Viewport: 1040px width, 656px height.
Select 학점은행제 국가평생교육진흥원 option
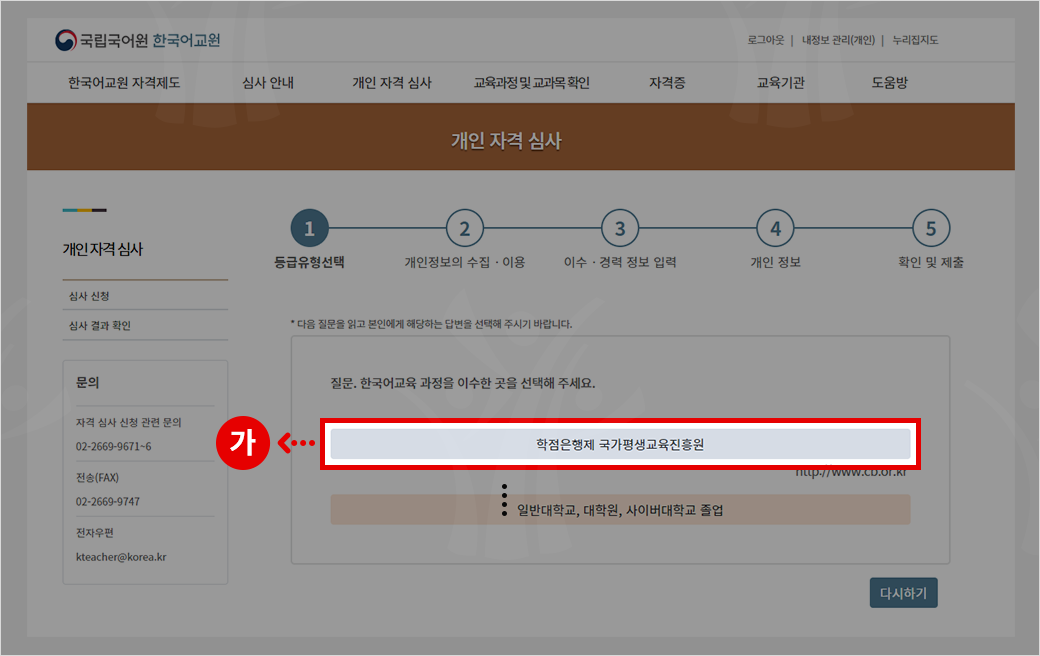click(620, 444)
